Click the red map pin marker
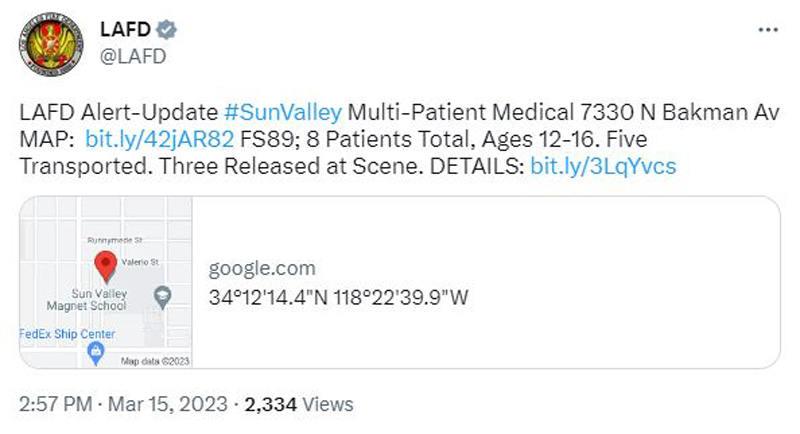The image size is (800, 434). (106, 266)
